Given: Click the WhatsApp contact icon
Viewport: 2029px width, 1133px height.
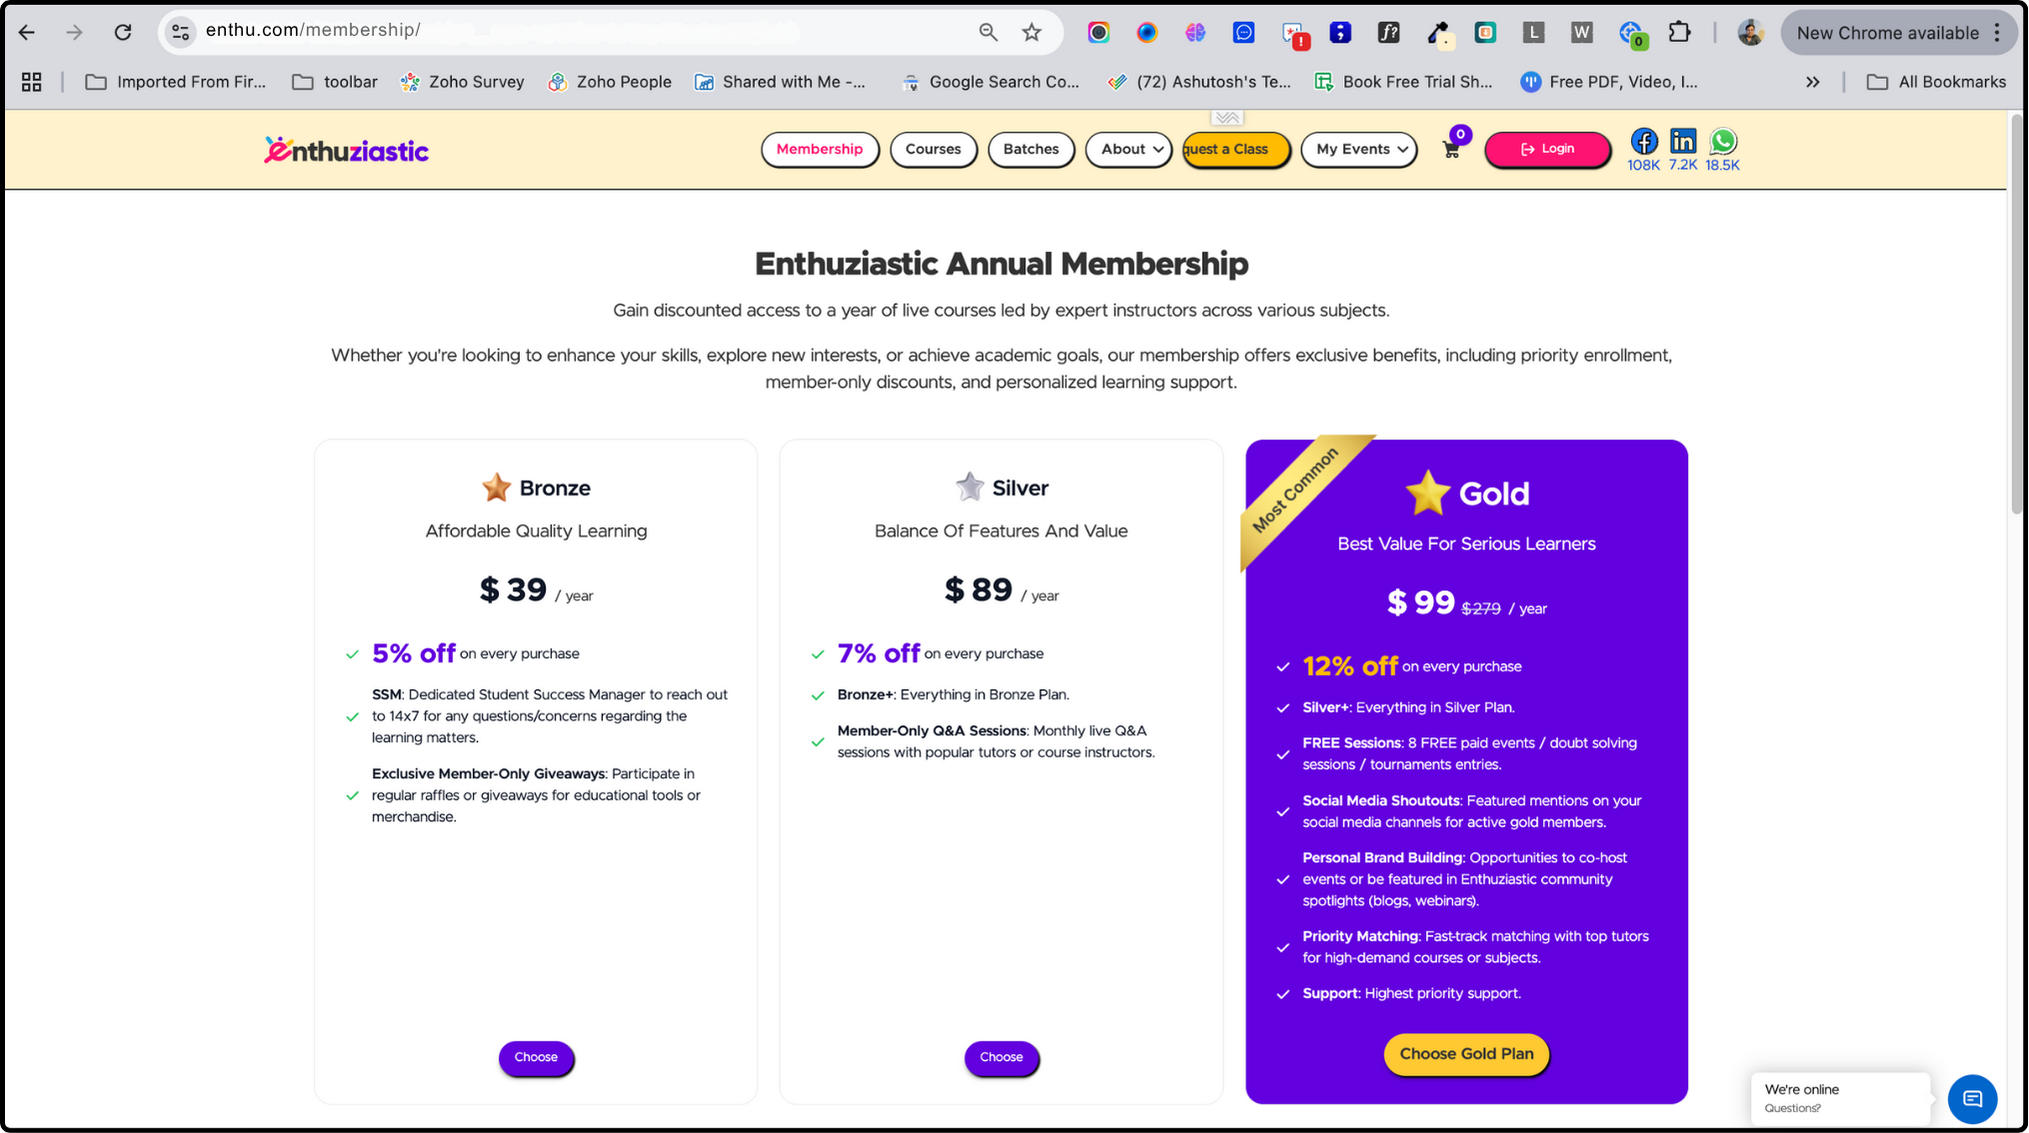Looking at the screenshot, I should pyautogui.click(x=1723, y=142).
